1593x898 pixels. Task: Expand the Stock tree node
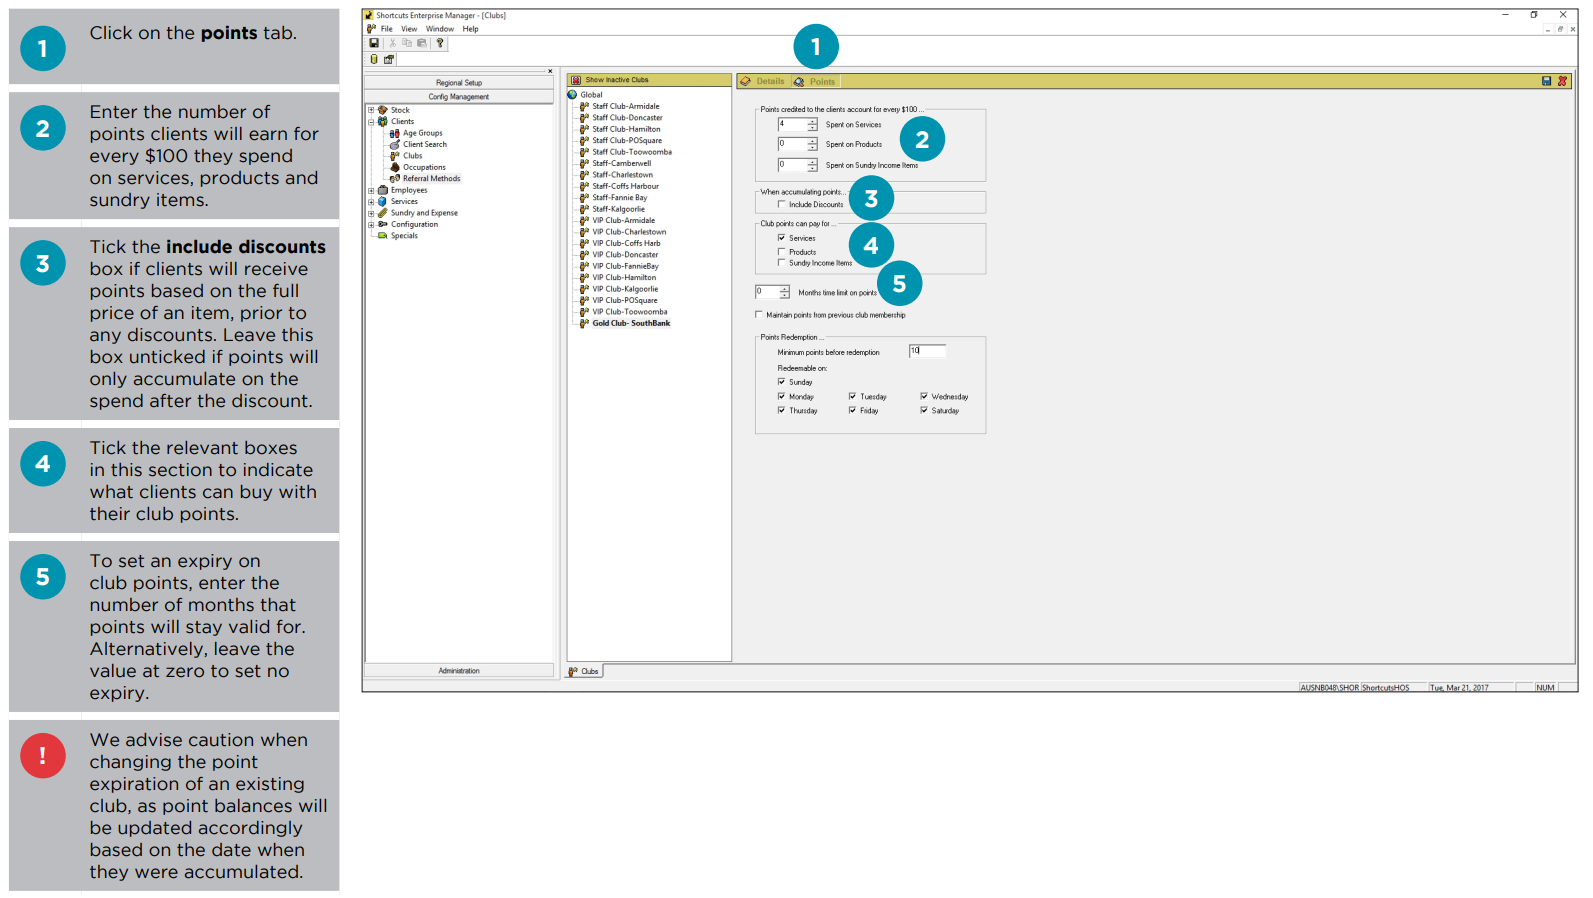371,110
